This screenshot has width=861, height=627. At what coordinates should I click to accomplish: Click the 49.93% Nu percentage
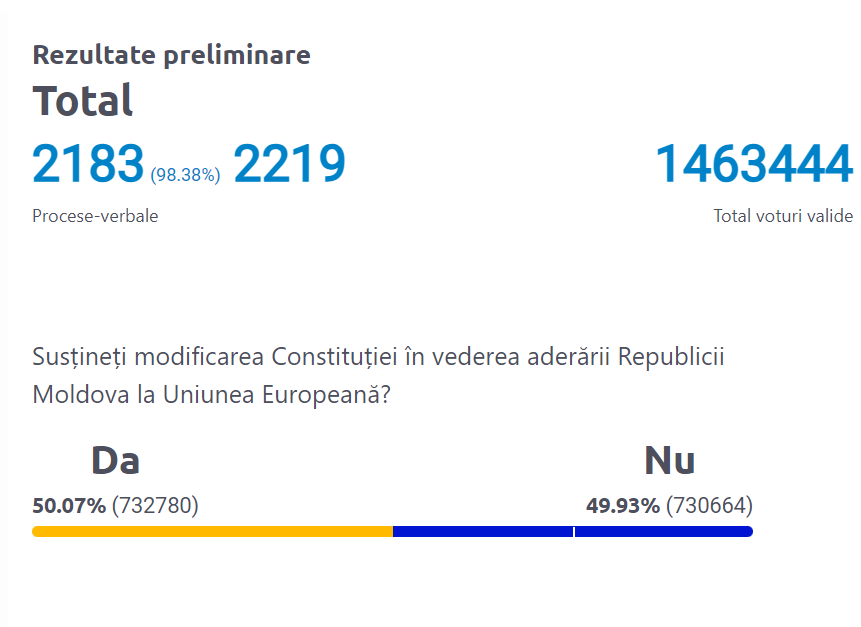622,505
